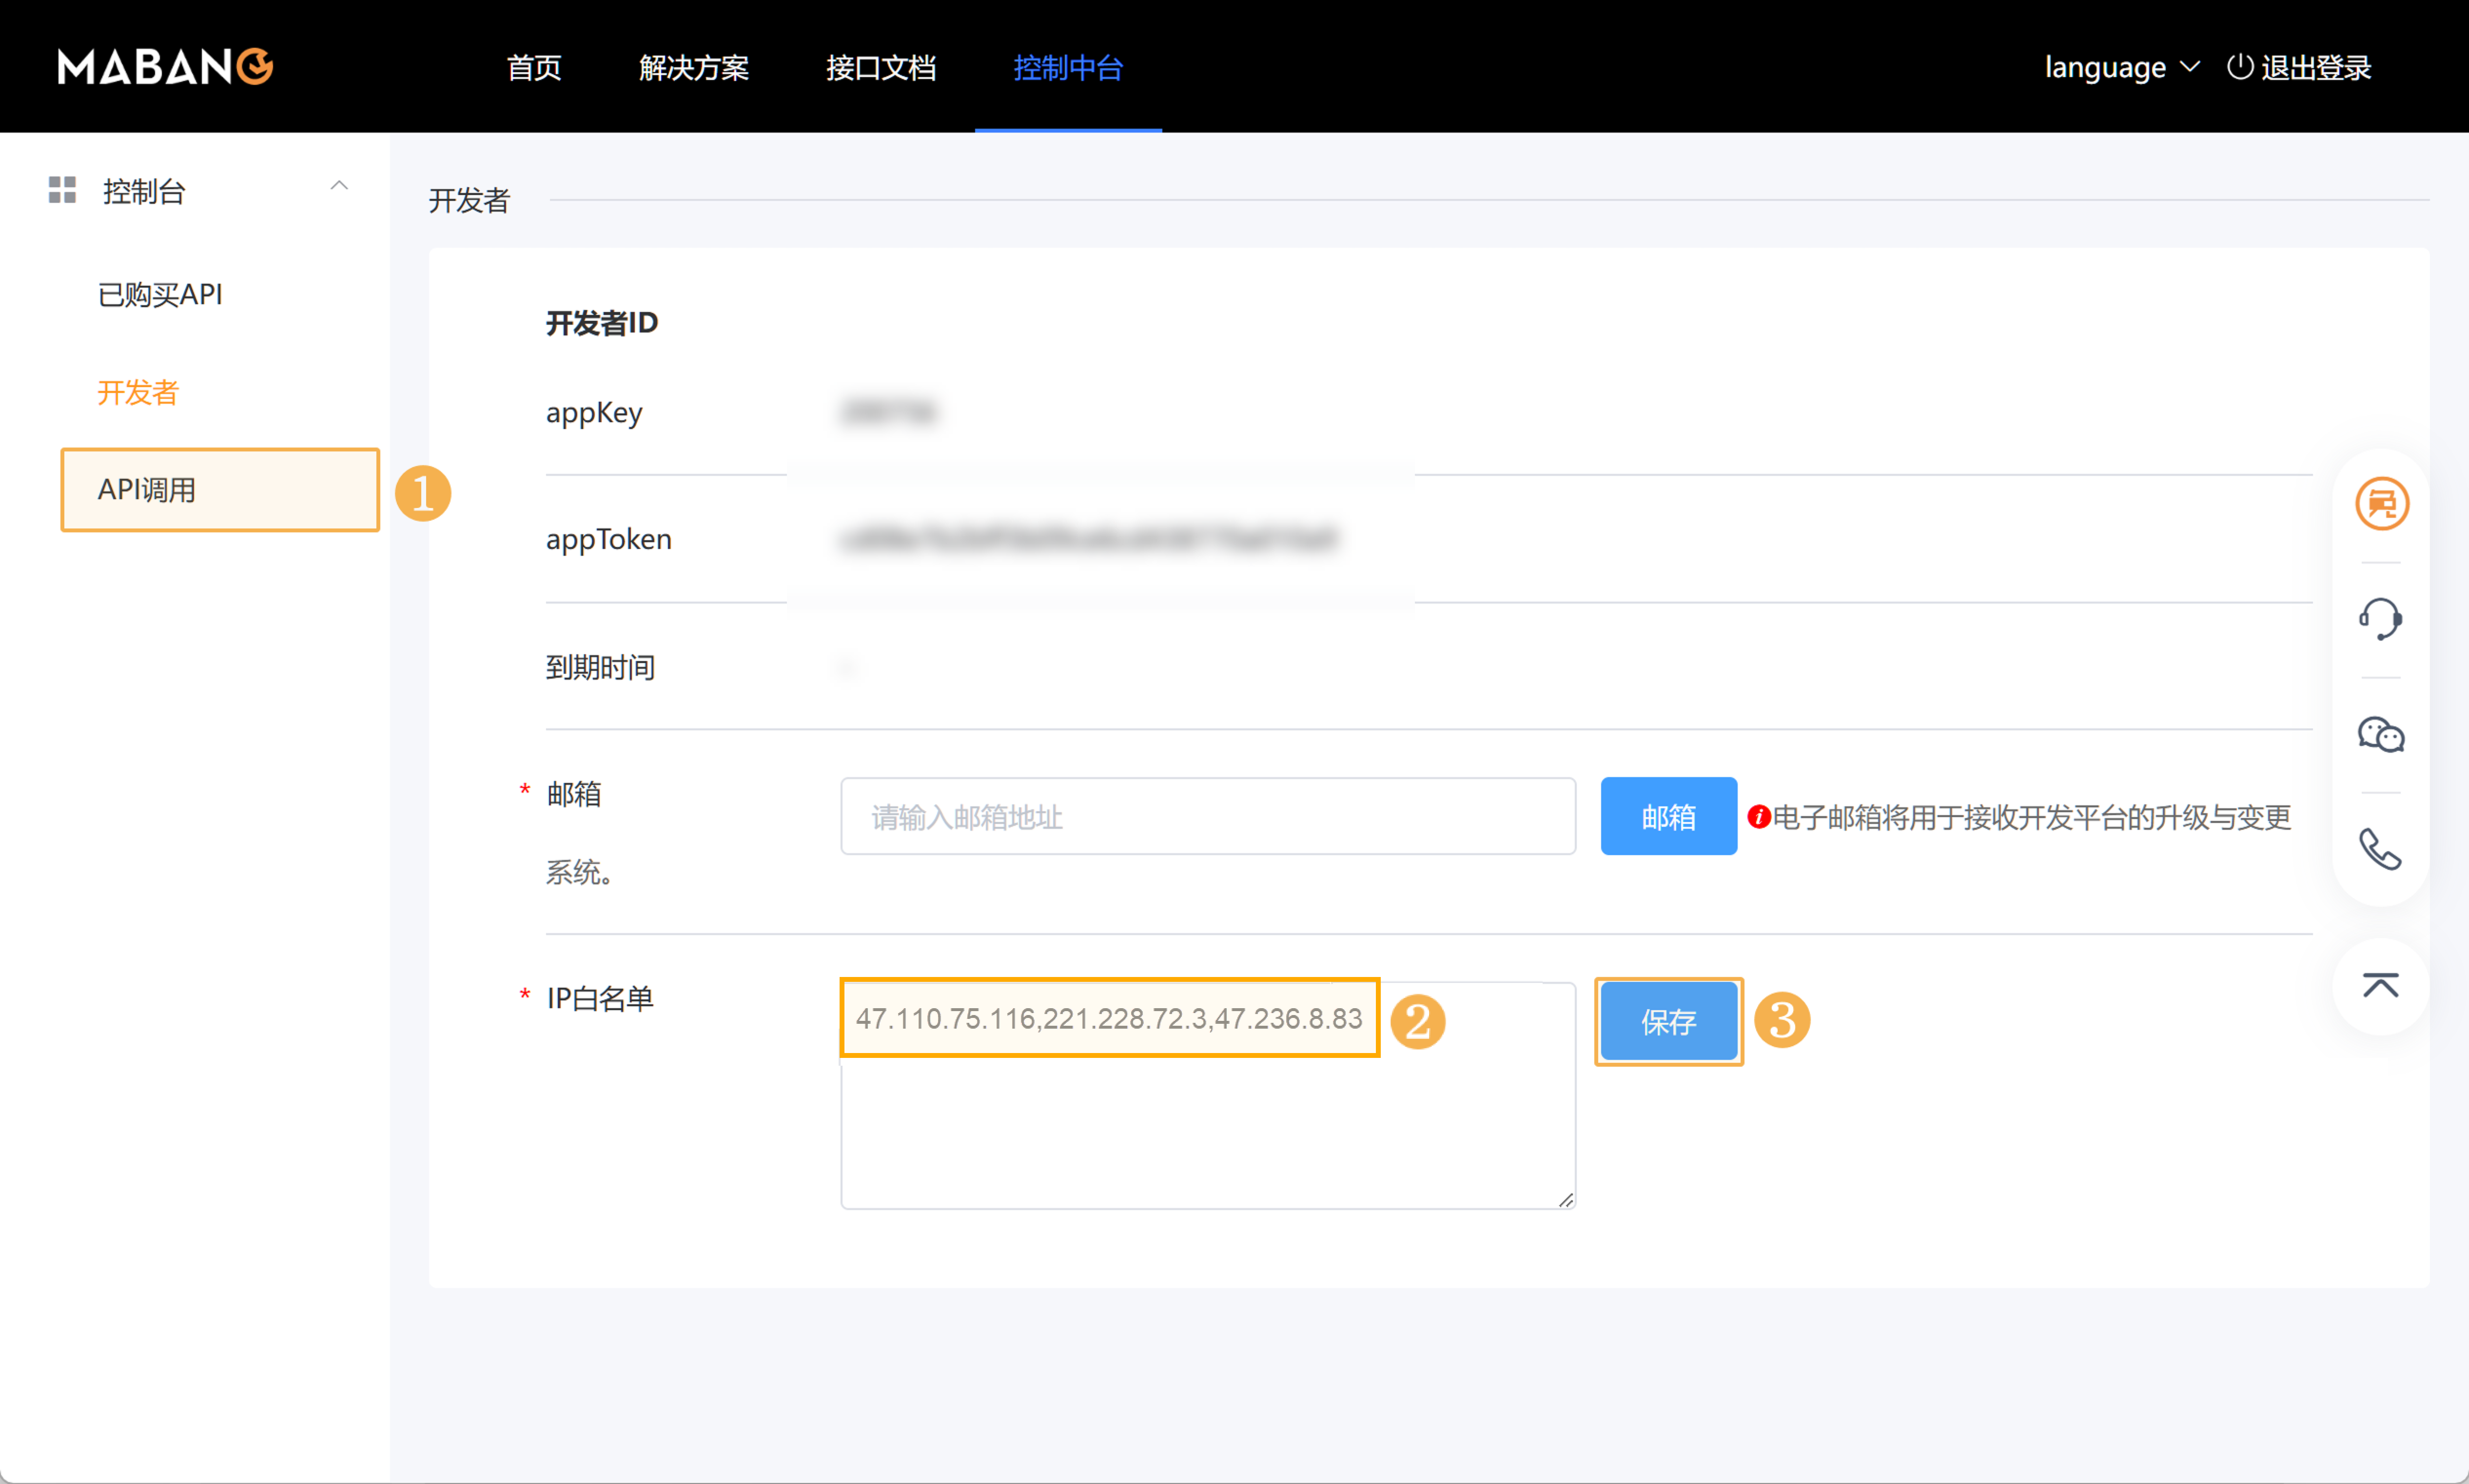Click 退出登录 to log out
Viewport: 2469px width, 1484px height.
click(x=2316, y=67)
